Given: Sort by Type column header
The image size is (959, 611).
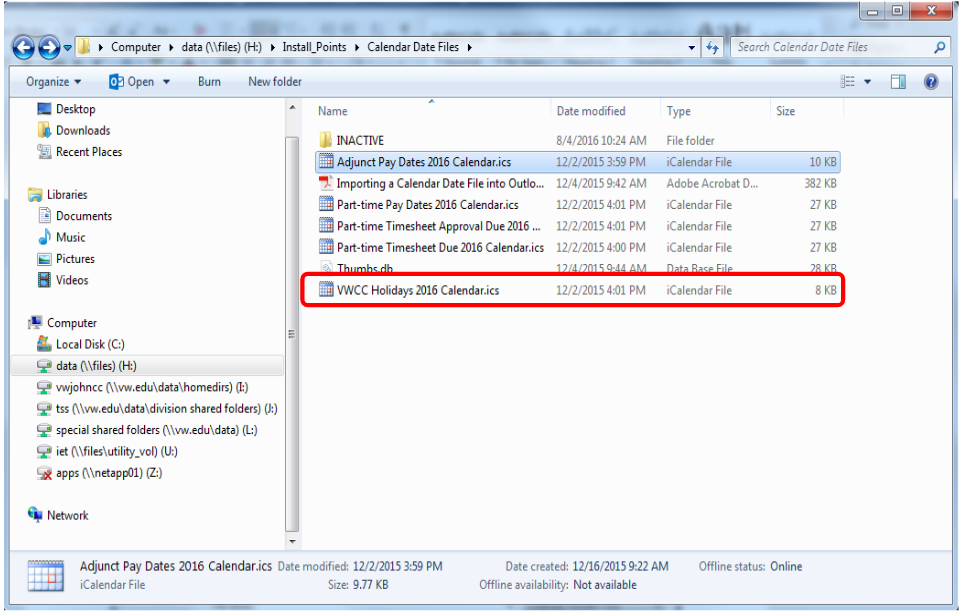Looking at the screenshot, I should [678, 111].
